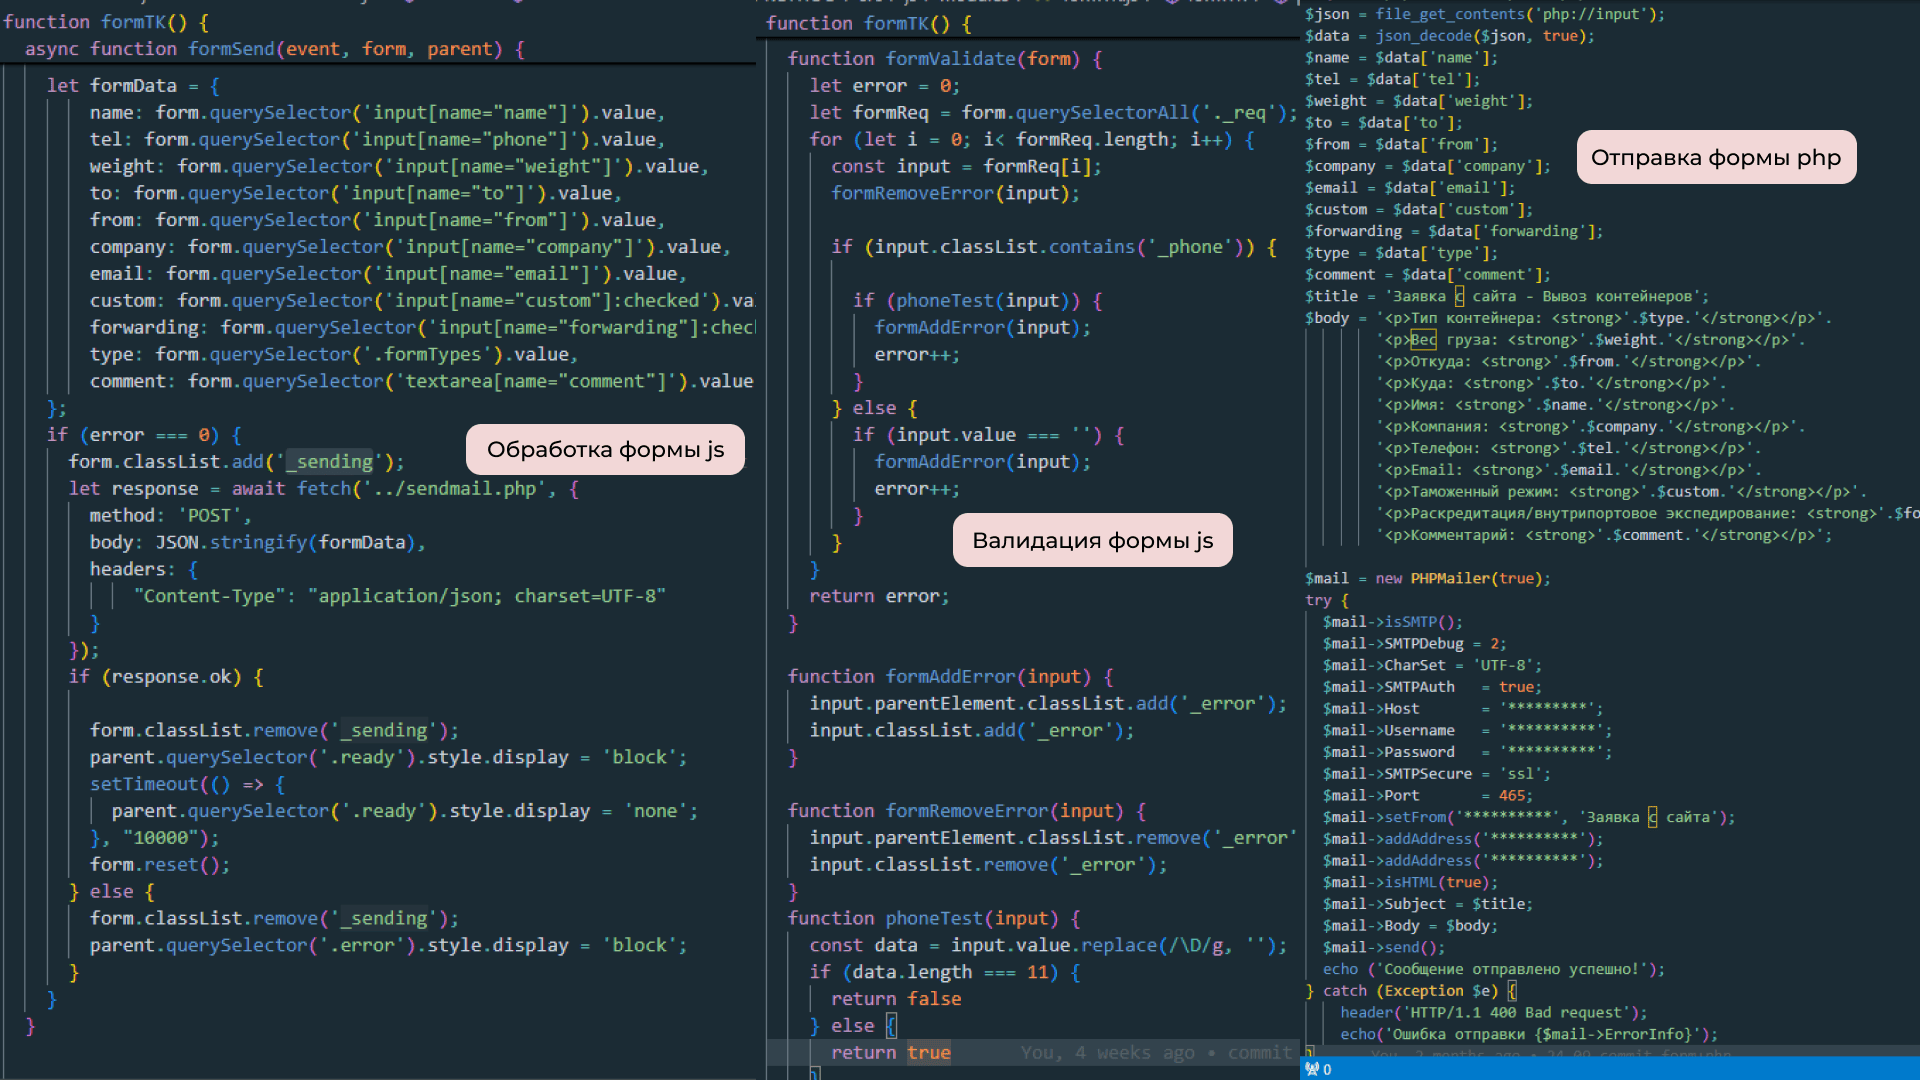The height and width of the screenshot is (1080, 1920).
Task: Click the '$mail->SMTPDebug = 2;' line
Action: click(1415, 644)
